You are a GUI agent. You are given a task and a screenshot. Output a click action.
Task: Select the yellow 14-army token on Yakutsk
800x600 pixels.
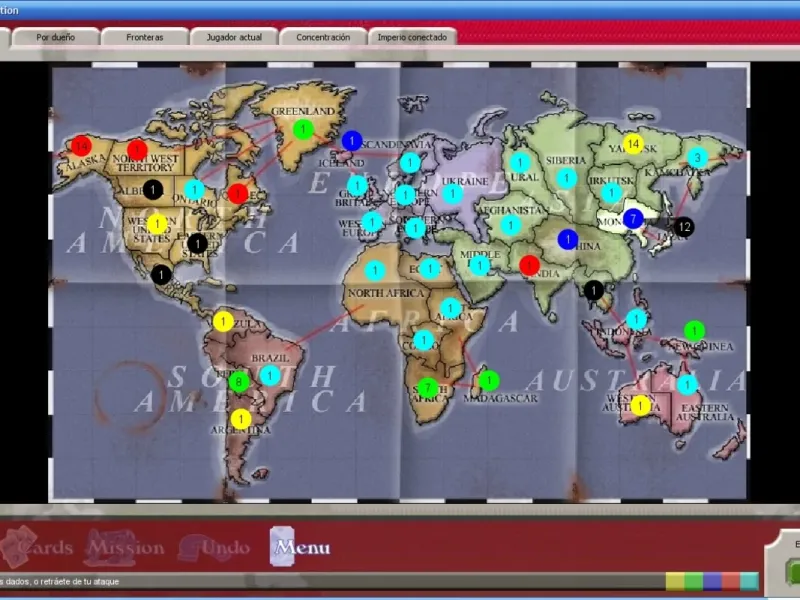click(633, 144)
